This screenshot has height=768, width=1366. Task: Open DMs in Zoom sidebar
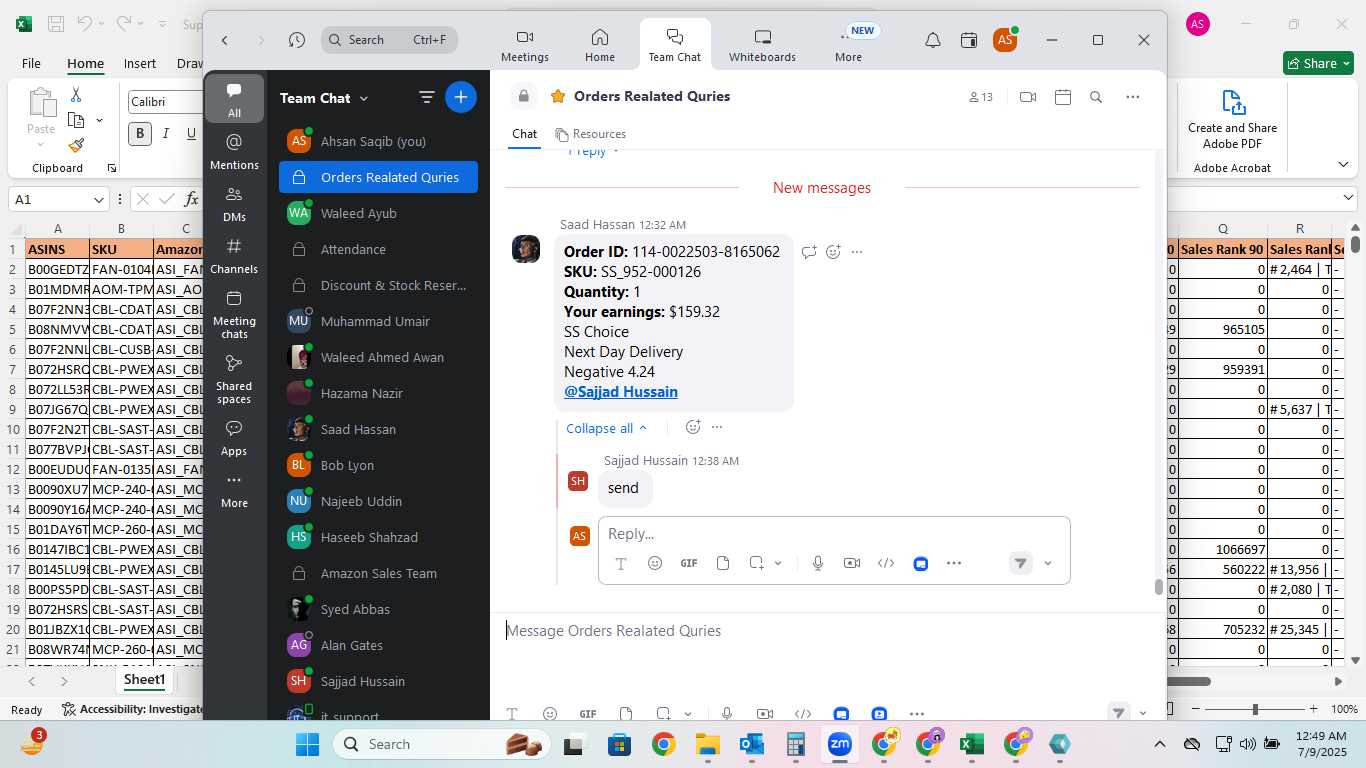click(x=234, y=203)
